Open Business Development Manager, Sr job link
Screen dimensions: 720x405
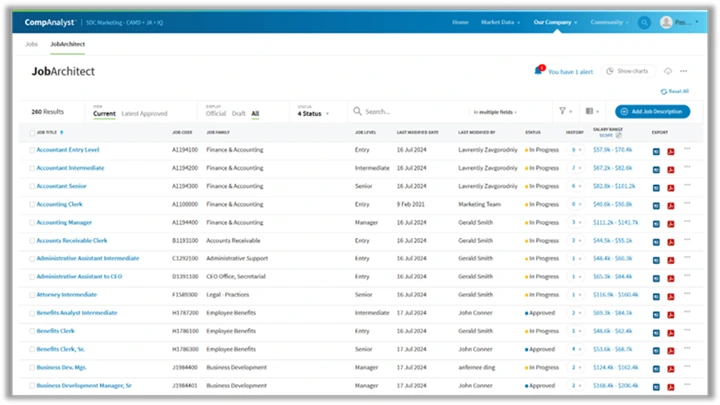pos(84,386)
